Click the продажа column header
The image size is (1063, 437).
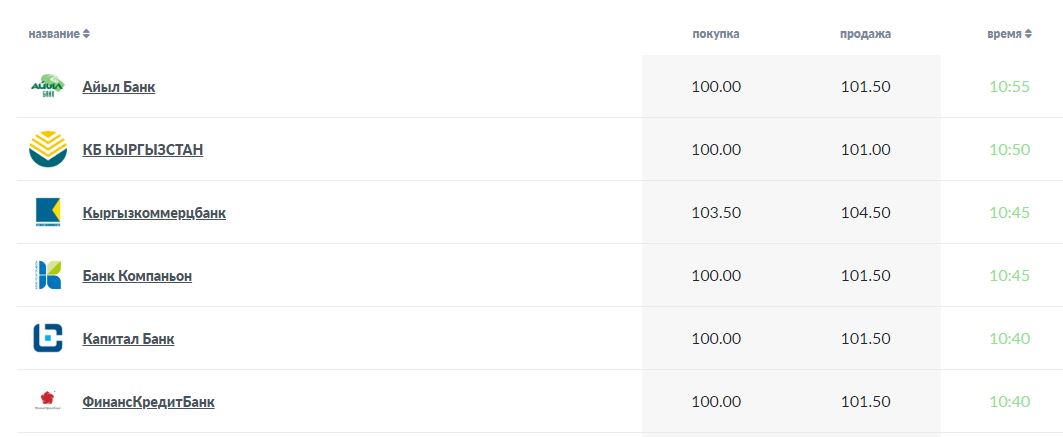tap(866, 34)
